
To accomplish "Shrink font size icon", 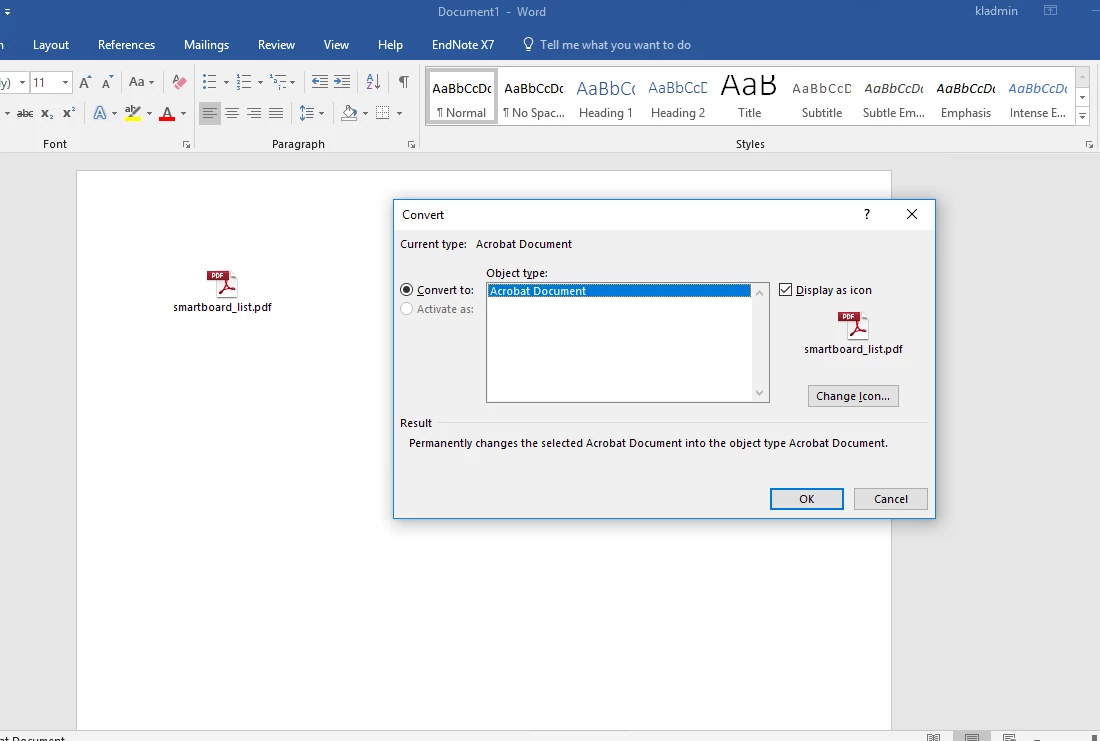I will point(107,82).
